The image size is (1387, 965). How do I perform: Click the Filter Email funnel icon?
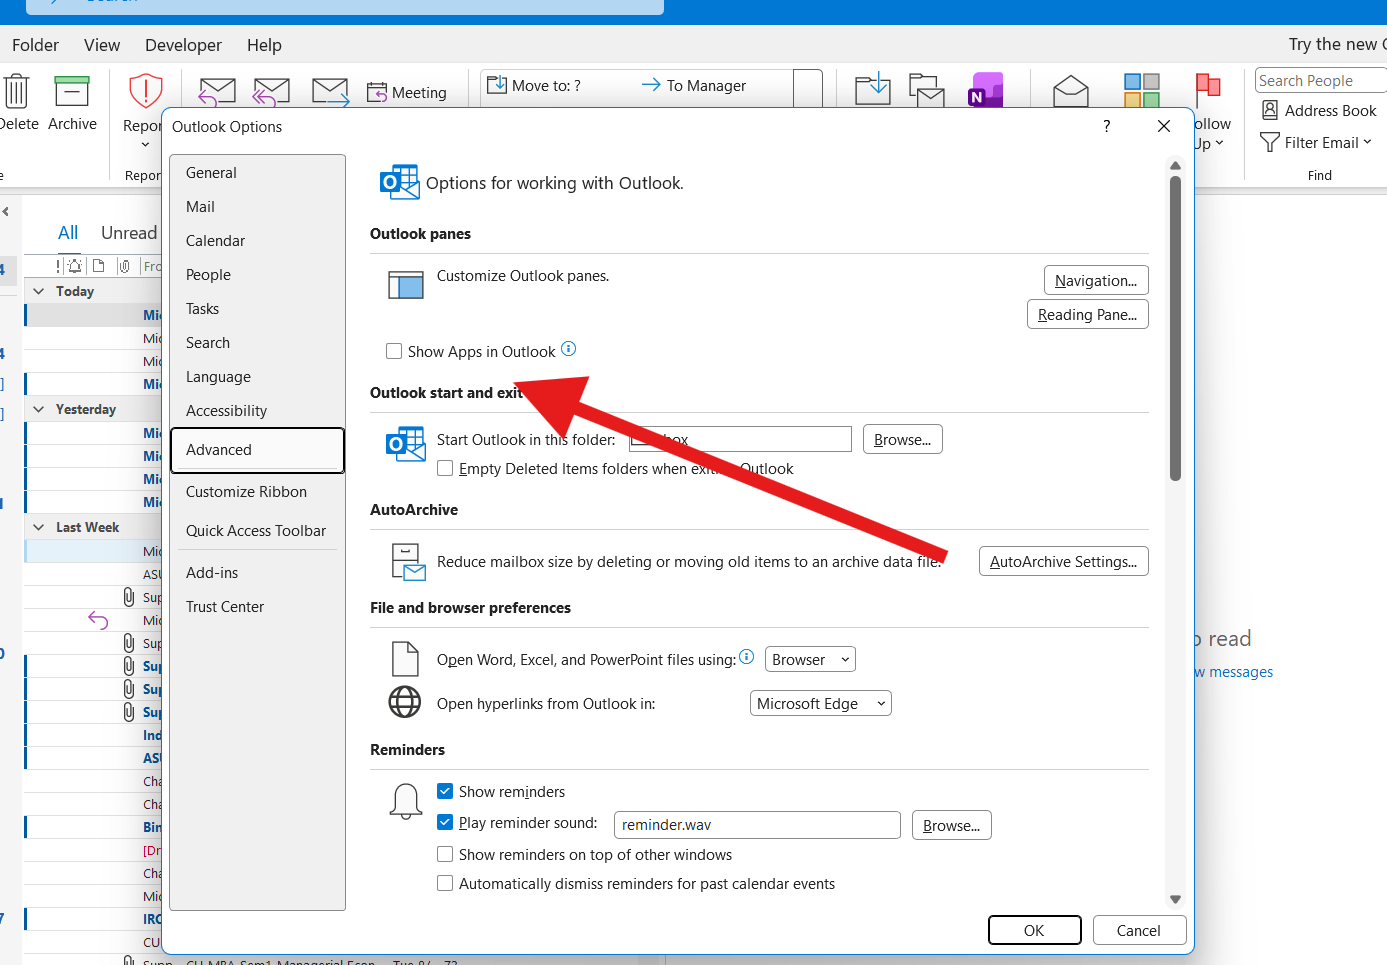(x=1270, y=142)
